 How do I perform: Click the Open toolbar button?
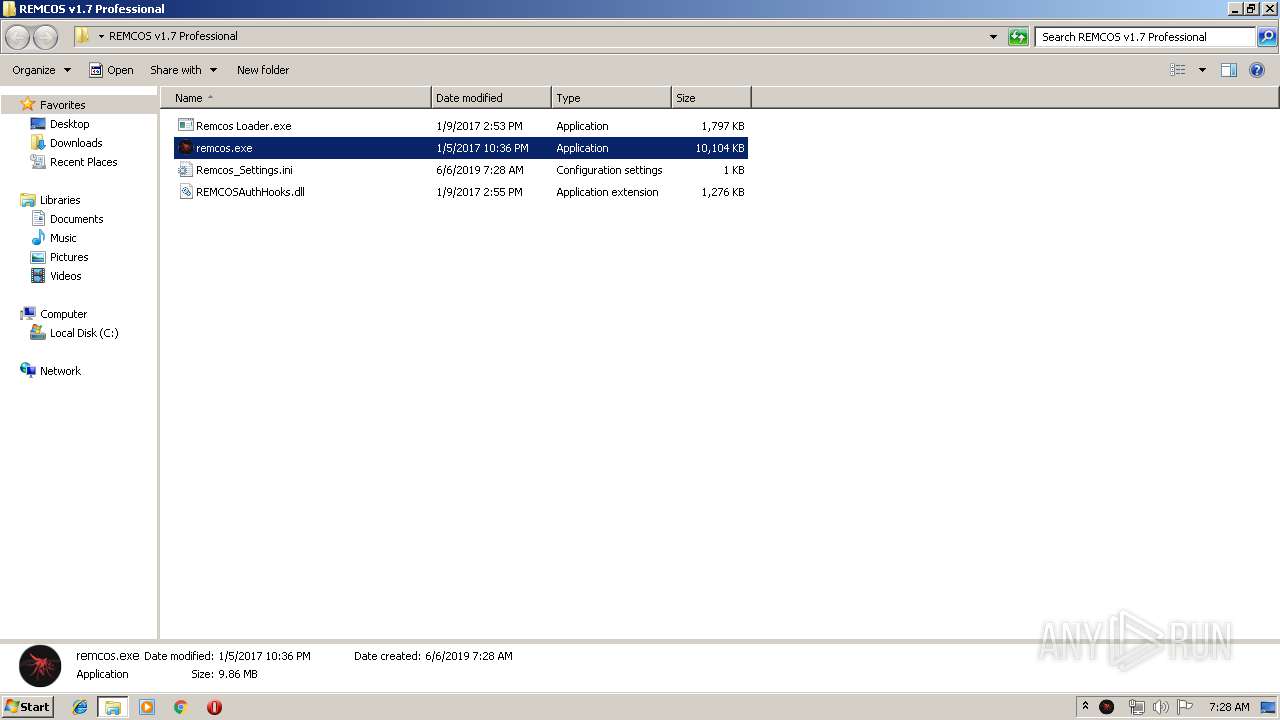111,70
